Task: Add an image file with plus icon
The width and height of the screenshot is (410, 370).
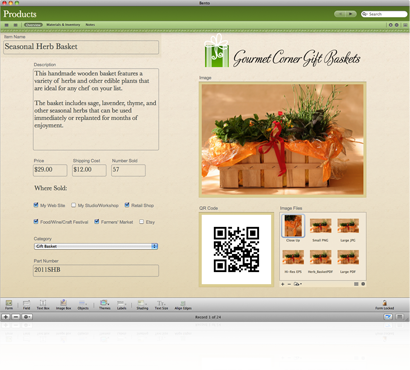Action: (x=283, y=284)
